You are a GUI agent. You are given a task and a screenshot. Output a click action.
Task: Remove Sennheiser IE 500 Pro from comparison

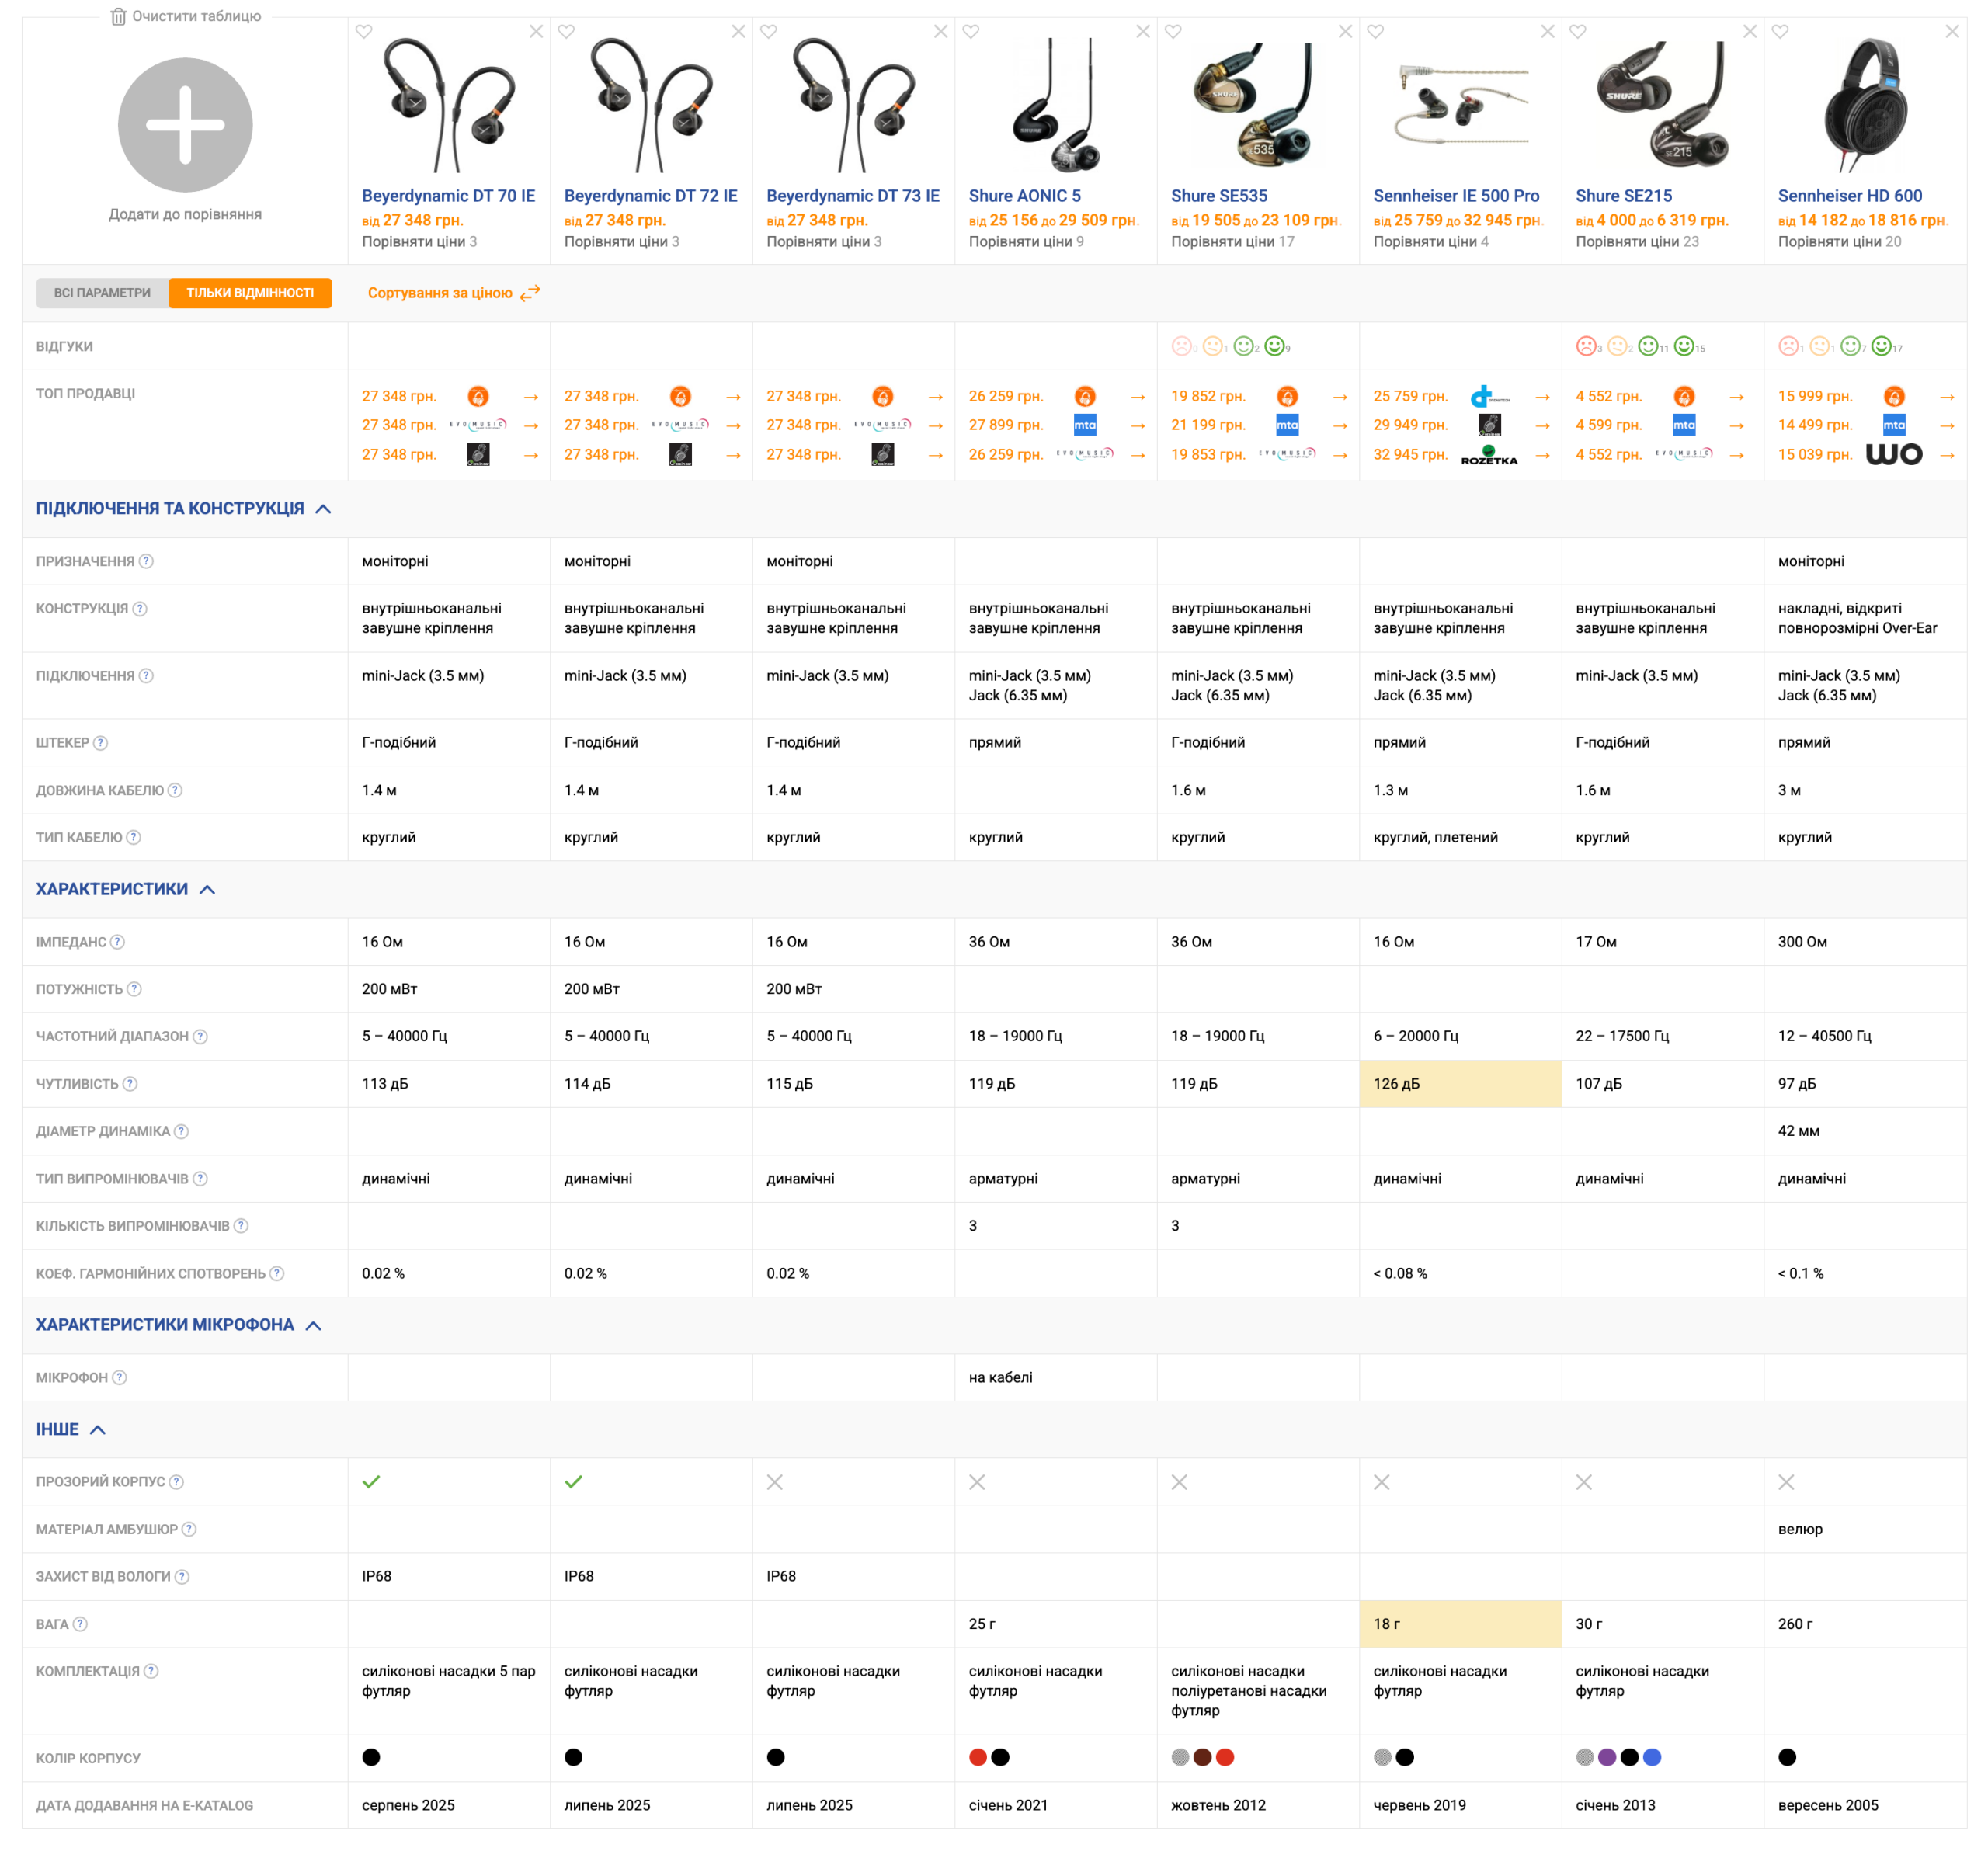[1547, 32]
